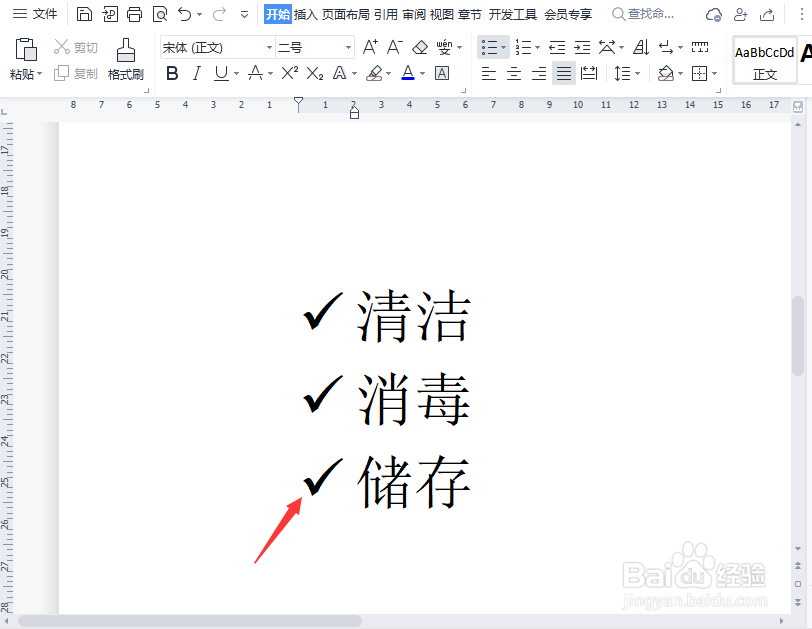Toggle underline formatting
The width and height of the screenshot is (812, 629).
tap(219, 72)
